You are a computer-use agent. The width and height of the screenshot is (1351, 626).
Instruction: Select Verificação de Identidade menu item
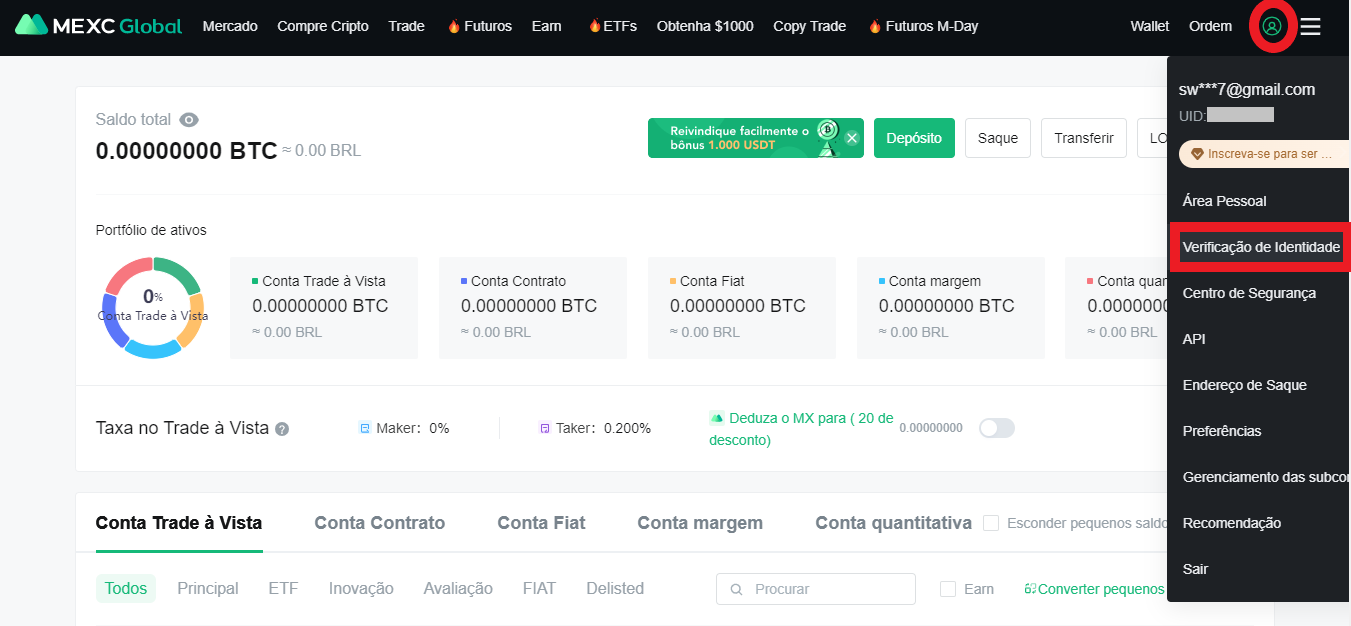tap(1260, 247)
